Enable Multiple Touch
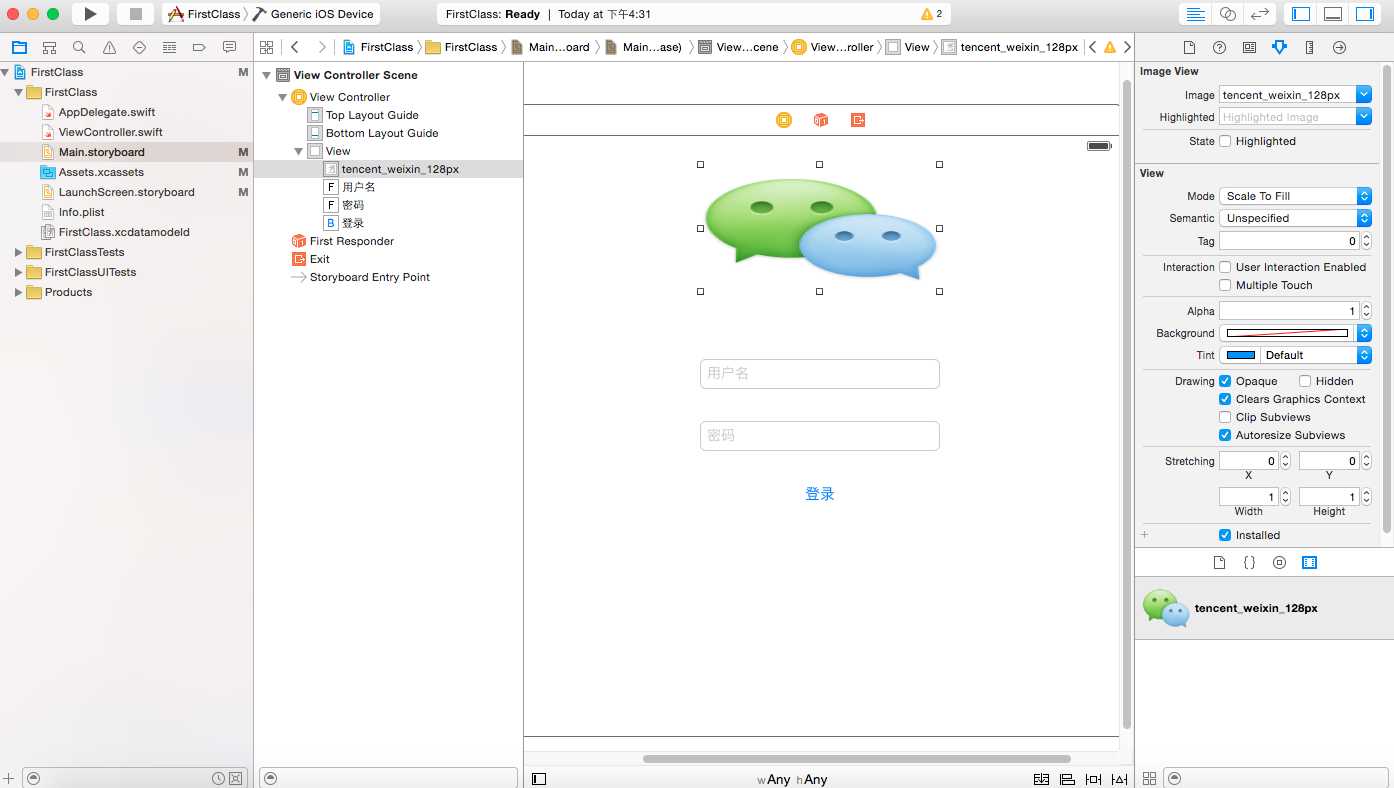The width and height of the screenshot is (1394, 788). click(1225, 285)
